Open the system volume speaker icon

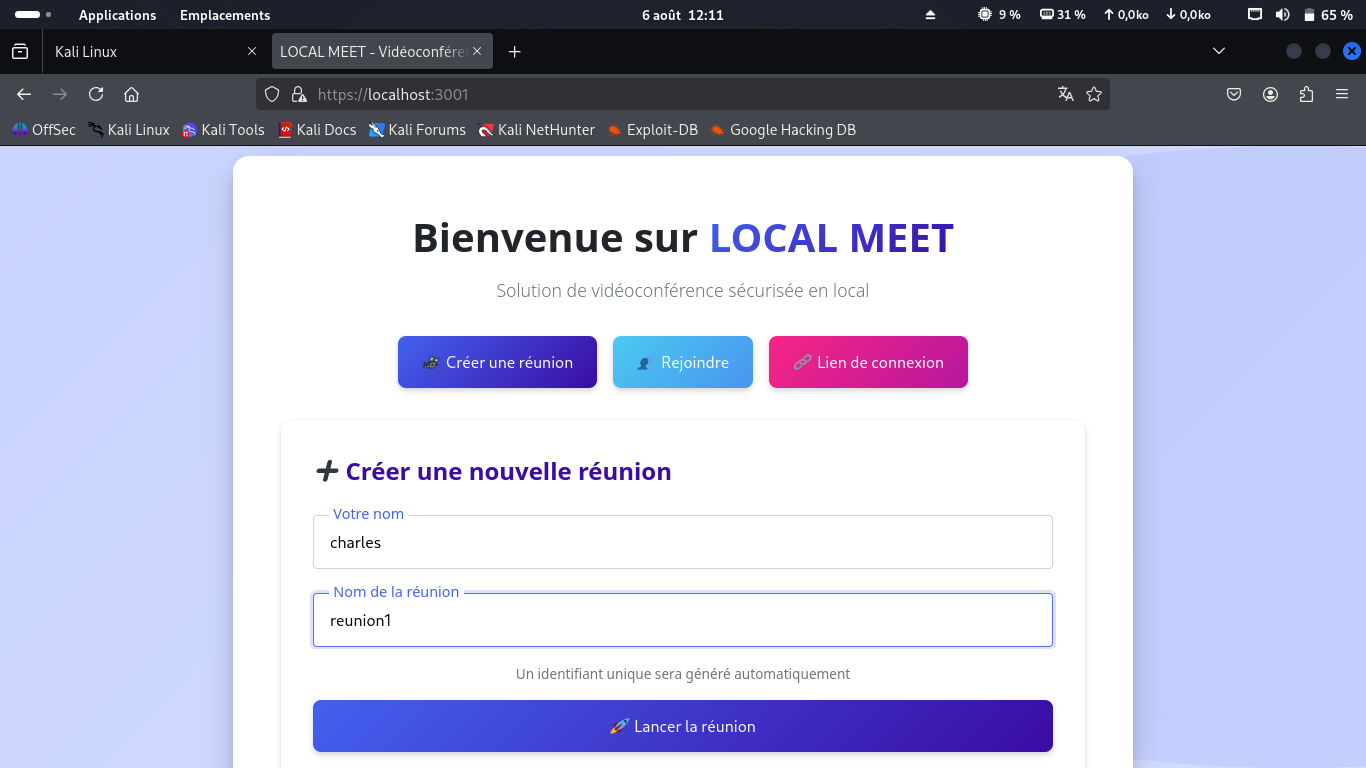(1282, 15)
